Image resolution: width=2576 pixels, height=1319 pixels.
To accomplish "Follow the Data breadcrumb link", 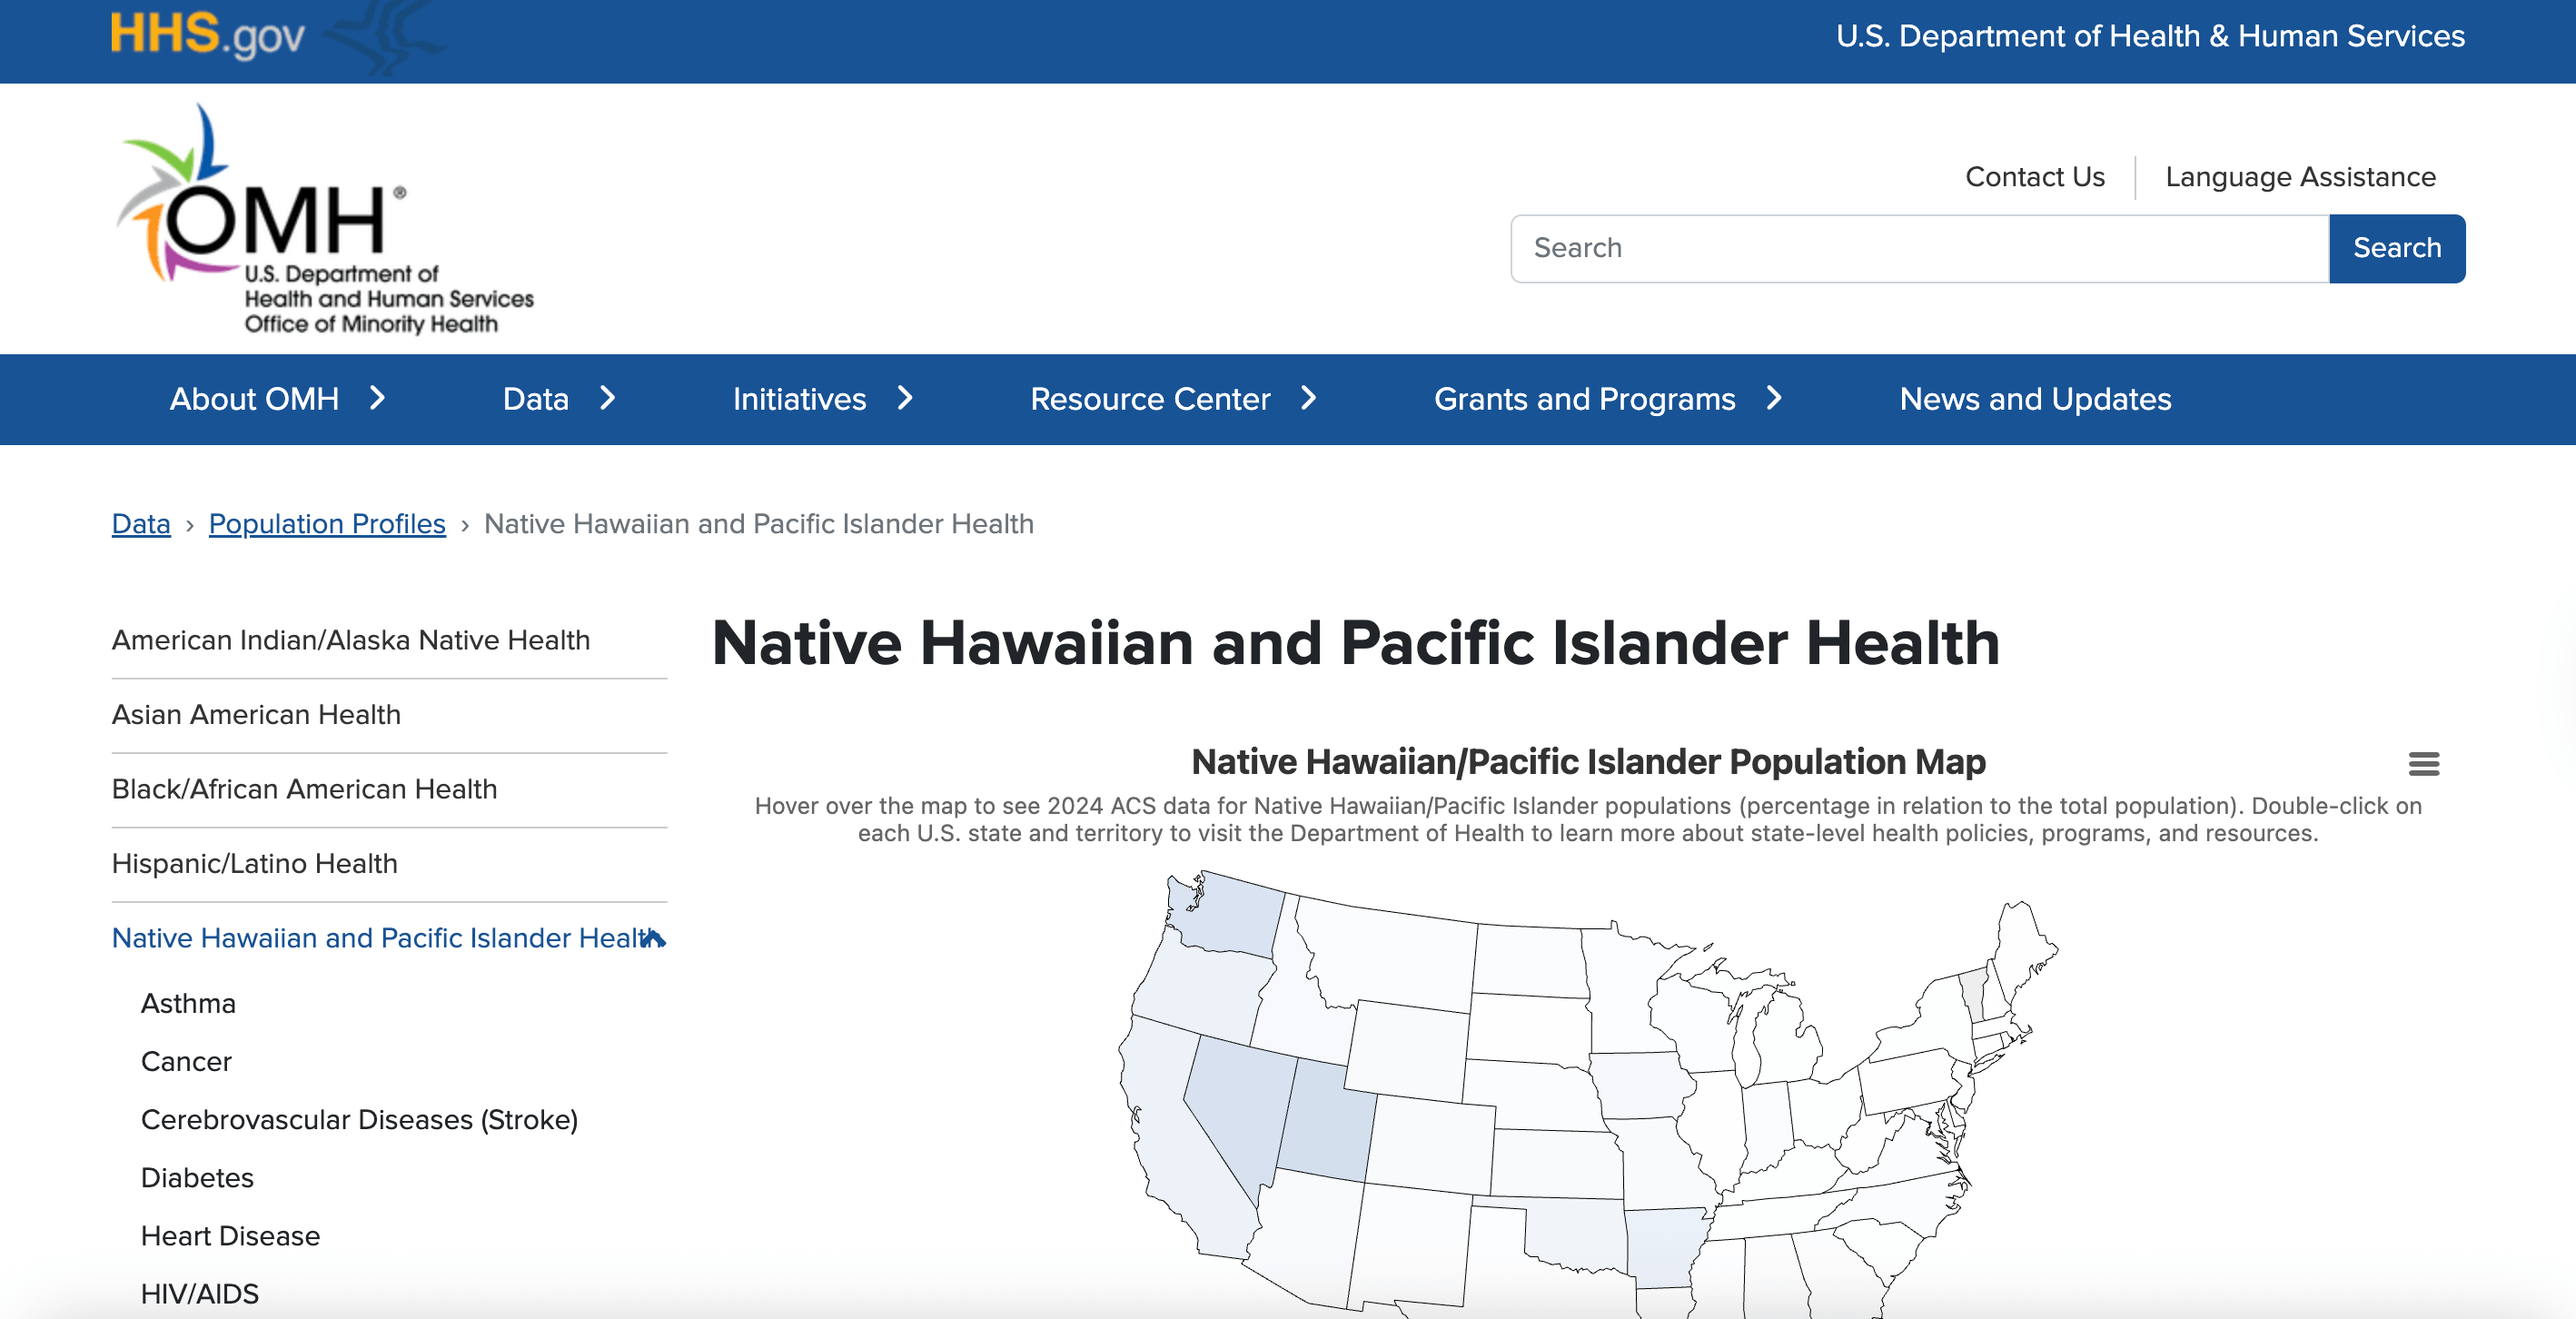I will pyautogui.click(x=140, y=523).
